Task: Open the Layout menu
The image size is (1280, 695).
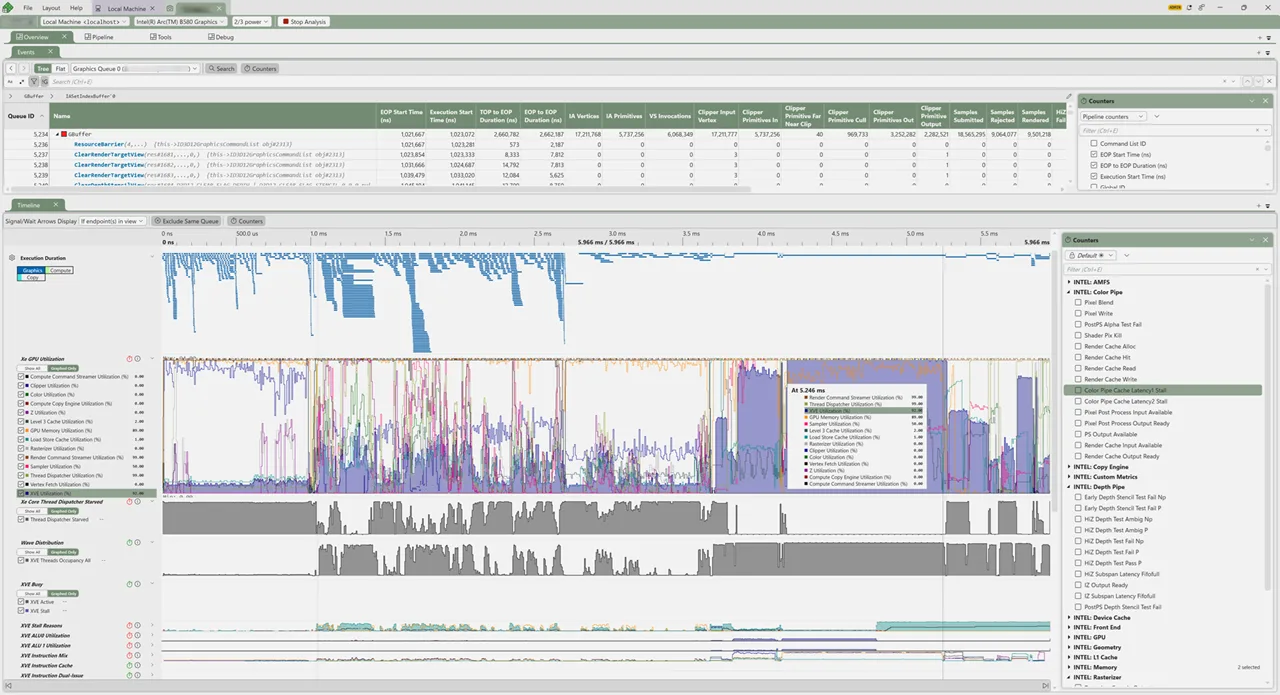Action: coord(51,7)
